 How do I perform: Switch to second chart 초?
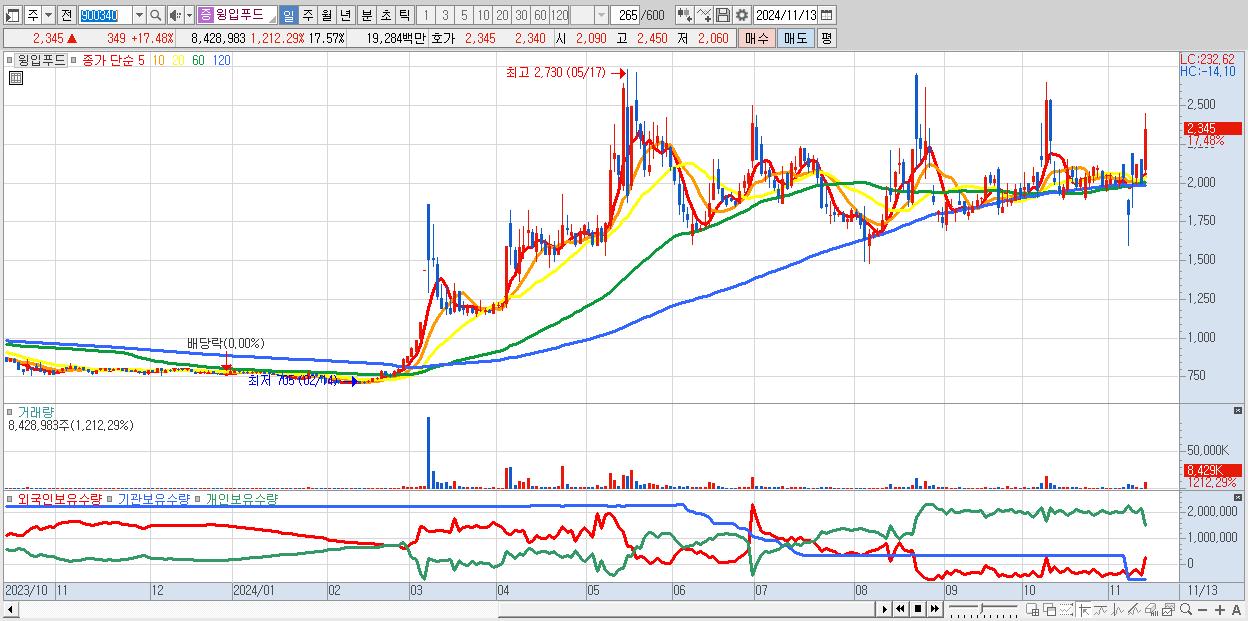coord(386,15)
